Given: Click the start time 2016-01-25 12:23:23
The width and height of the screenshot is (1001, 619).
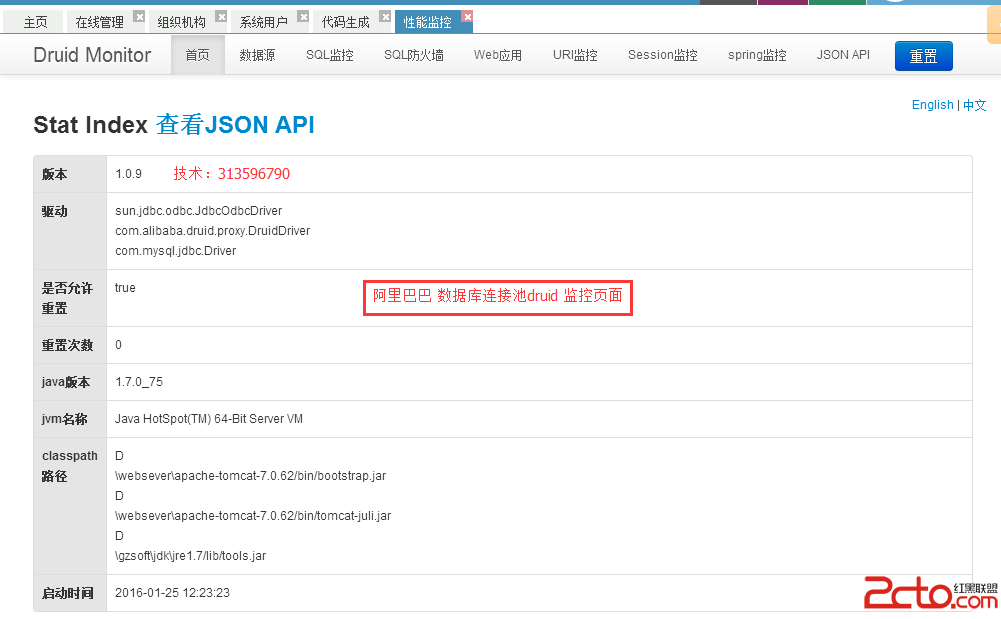Looking at the screenshot, I should 172,593.
